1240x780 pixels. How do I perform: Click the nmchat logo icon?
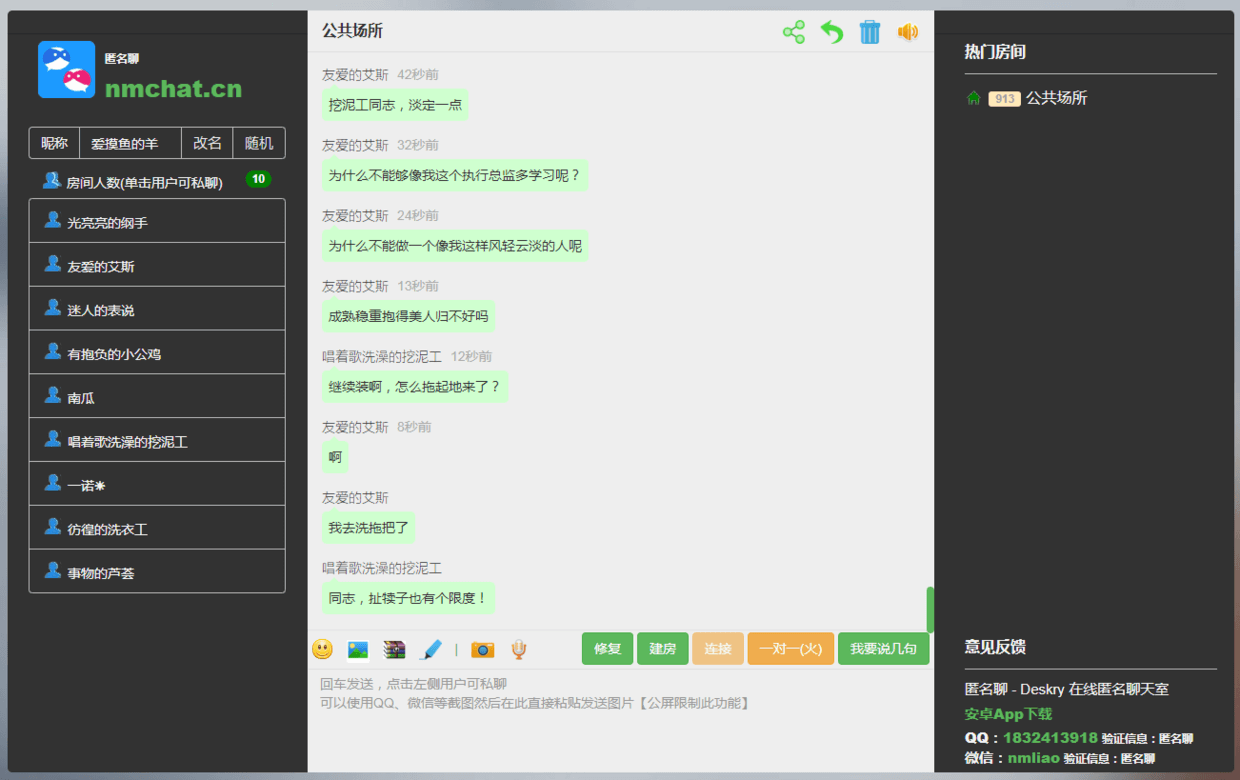tap(66, 70)
